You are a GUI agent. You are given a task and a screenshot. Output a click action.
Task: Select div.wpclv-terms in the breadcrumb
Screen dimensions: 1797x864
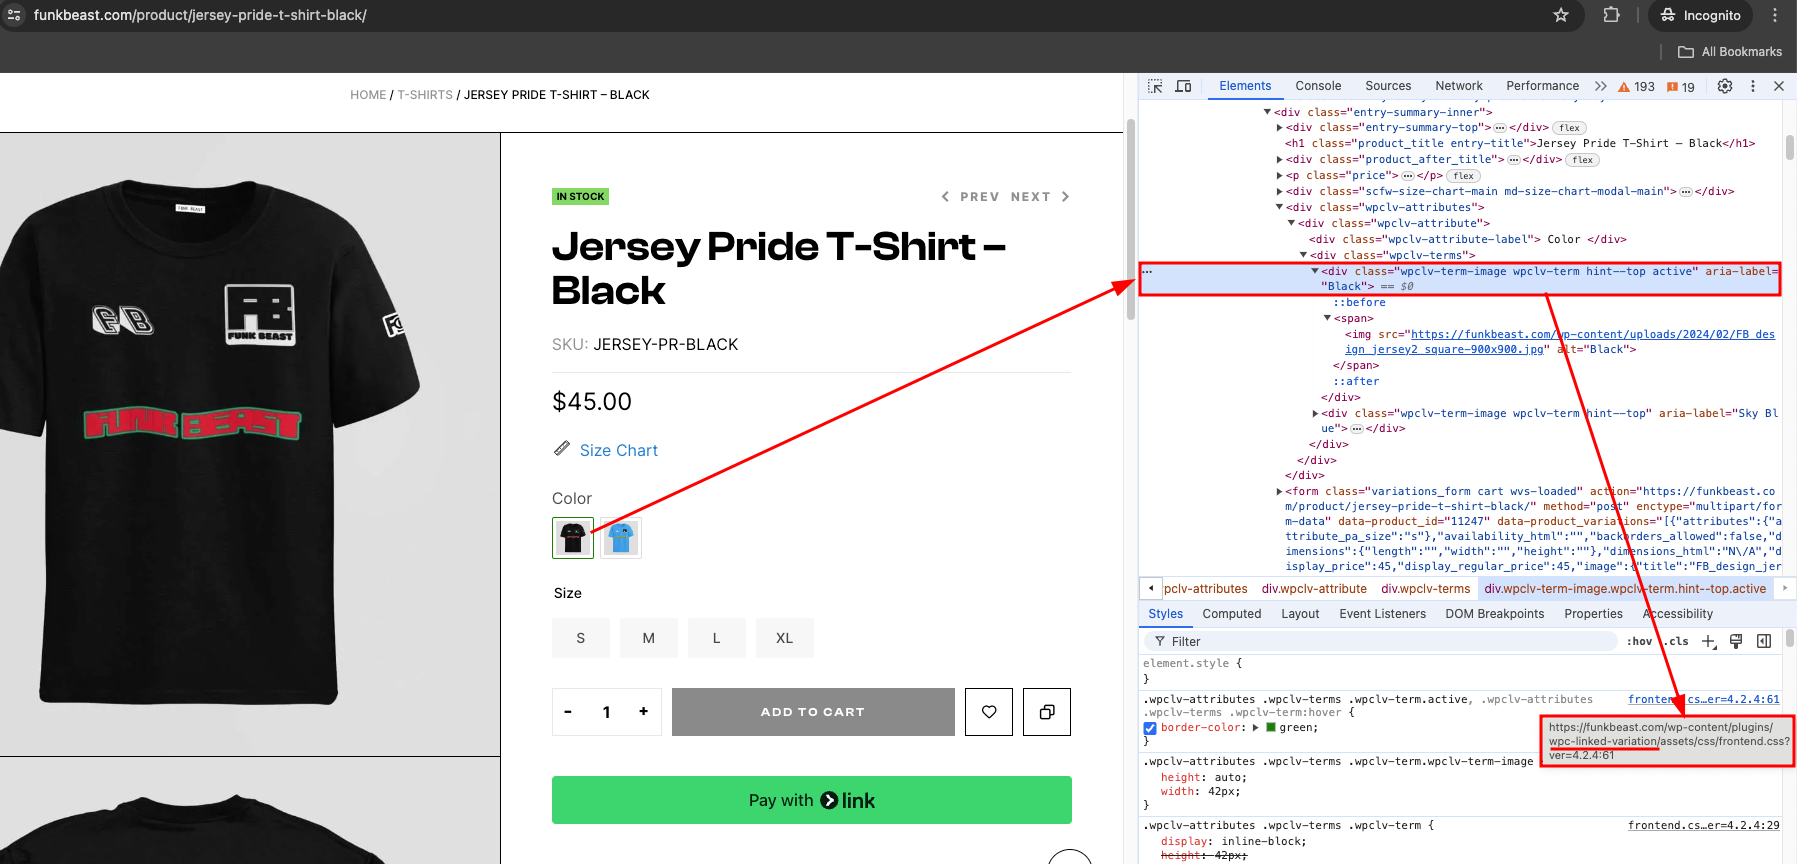click(1425, 589)
